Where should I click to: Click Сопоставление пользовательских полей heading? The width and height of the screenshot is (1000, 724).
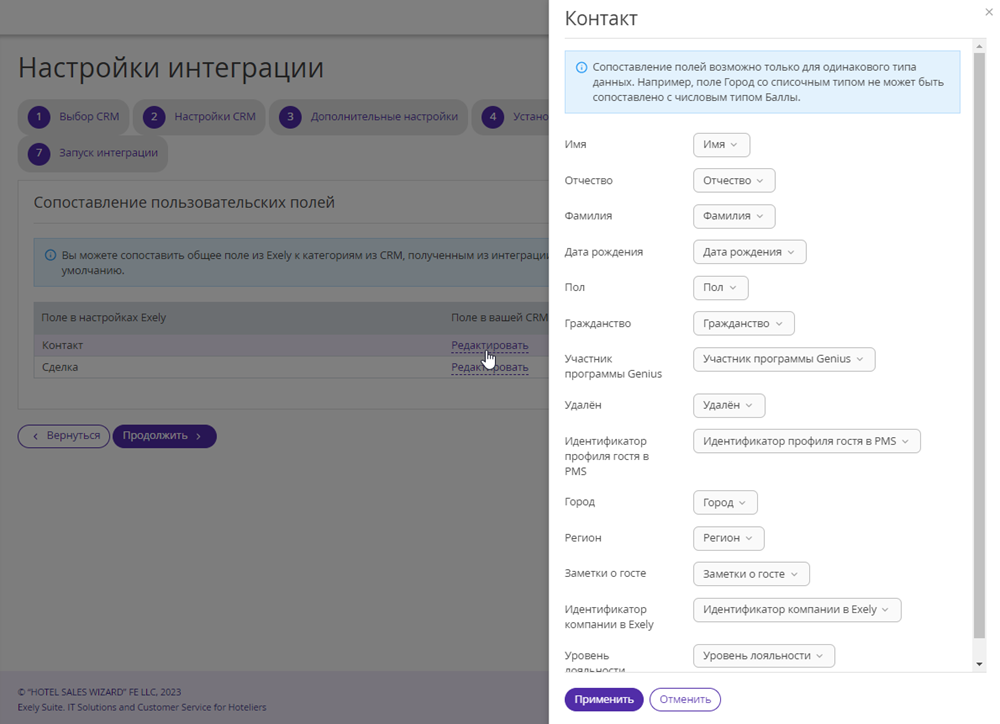[x=184, y=203]
